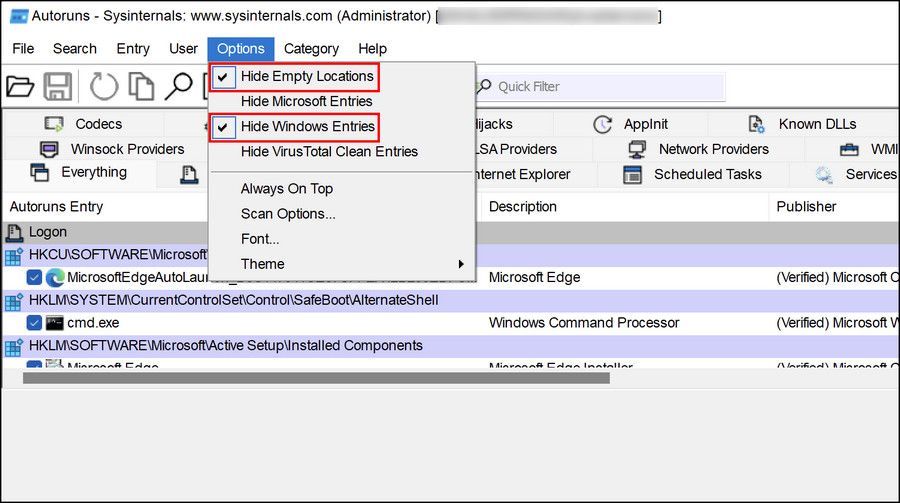This screenshot has height=503, width=900.
Task: Click the magnifier icon in Quick Filter
Action: 484,87
